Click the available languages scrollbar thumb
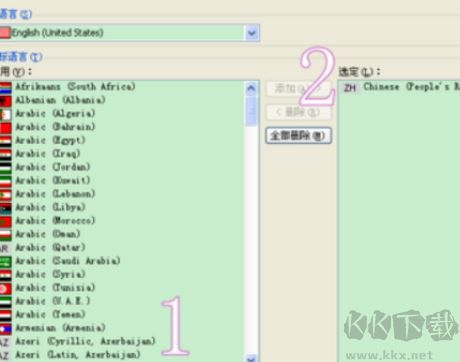This screenshot has height=362, width=460. (x=251, y=111)
